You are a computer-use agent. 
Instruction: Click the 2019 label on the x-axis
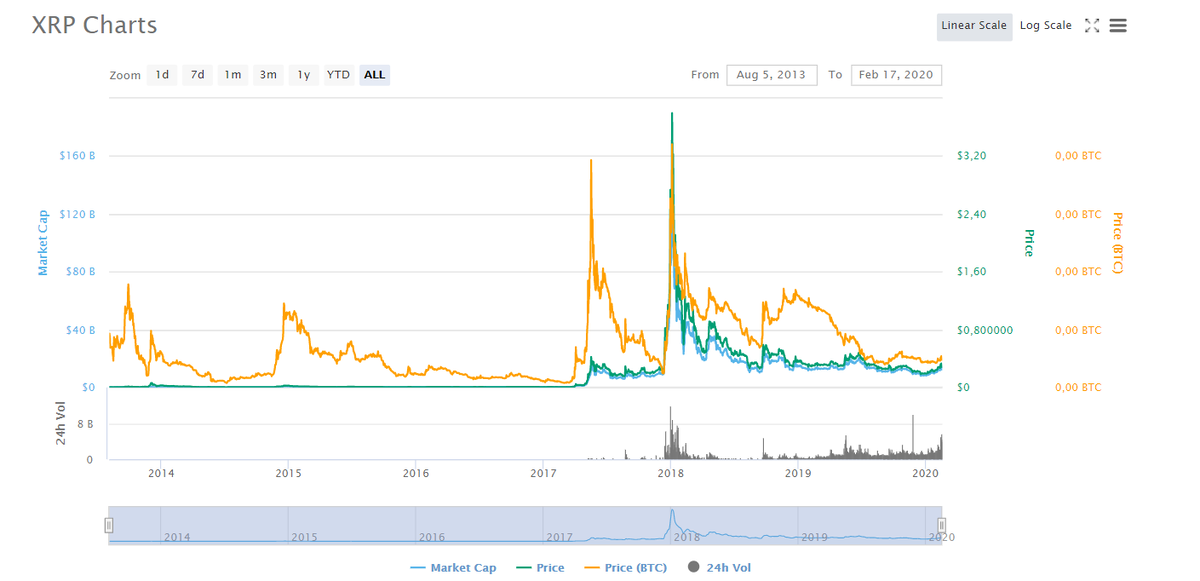click(797, 472)
